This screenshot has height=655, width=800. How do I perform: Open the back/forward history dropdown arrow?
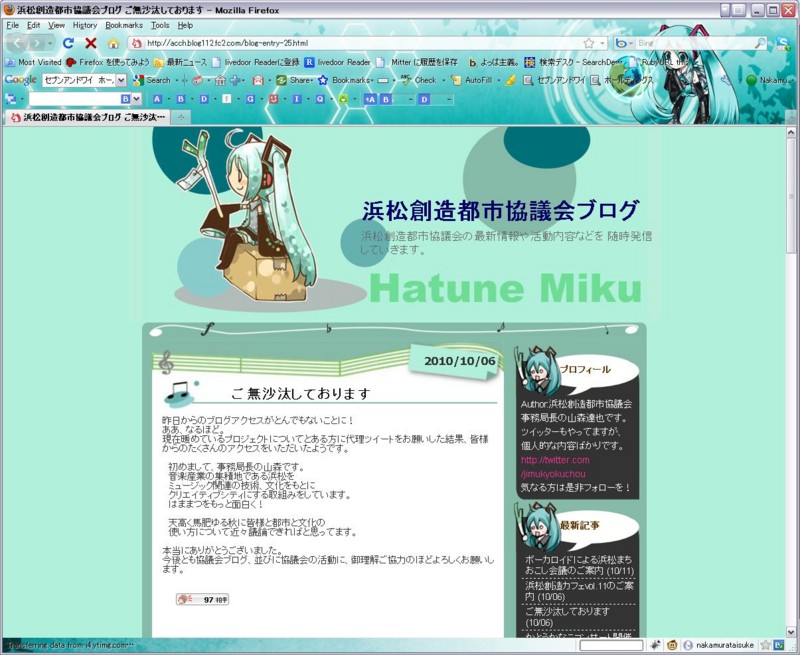[49, 43]
